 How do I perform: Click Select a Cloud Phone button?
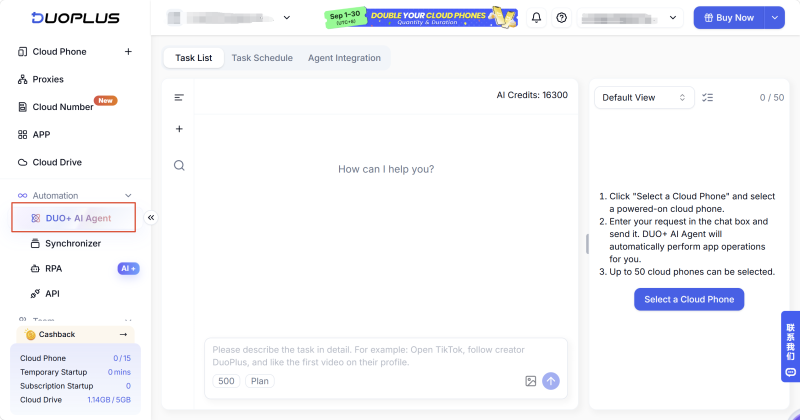pyautogui.click(x=689, y=300)
